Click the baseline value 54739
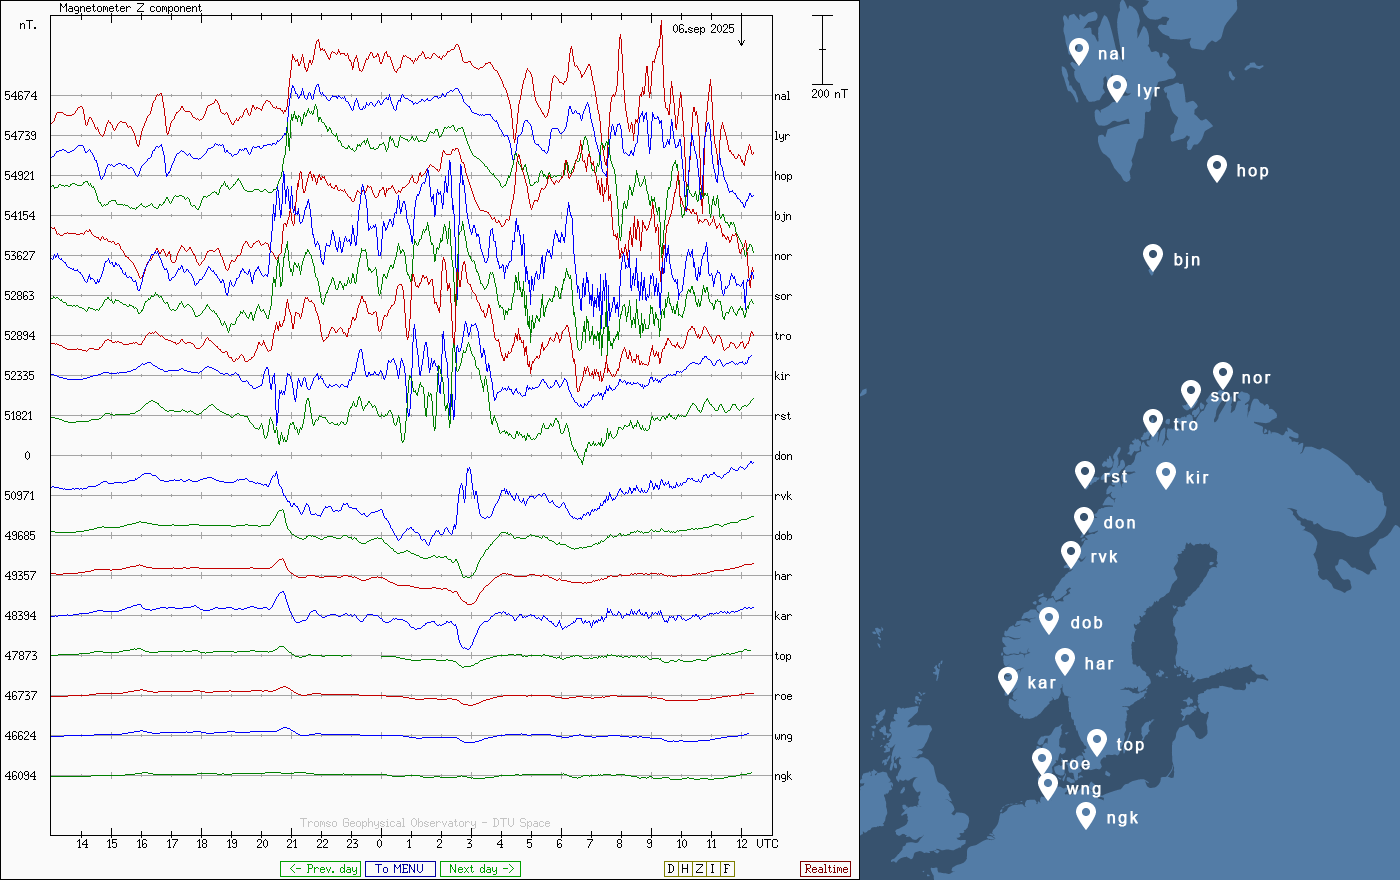 click(20, 136)
